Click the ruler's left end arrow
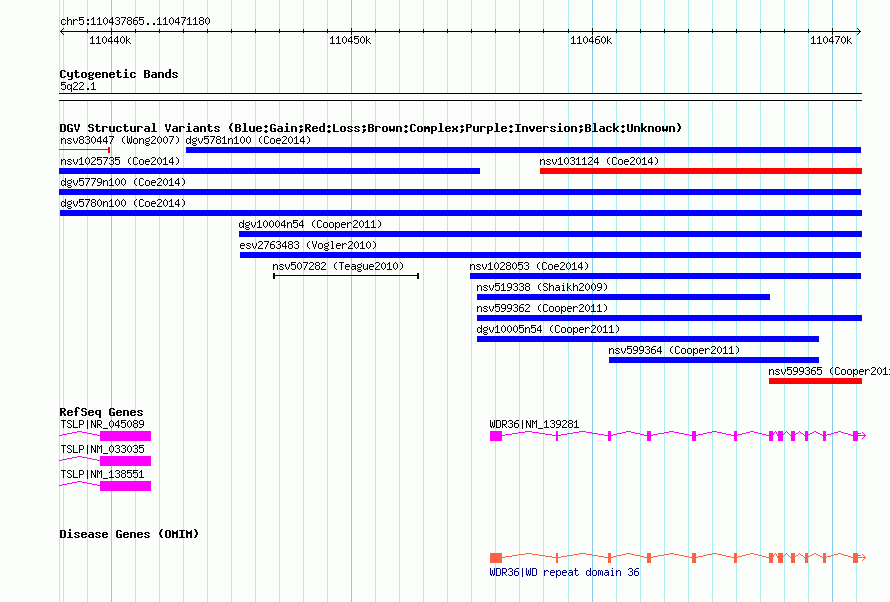890x602 pixels. point(62,31)
